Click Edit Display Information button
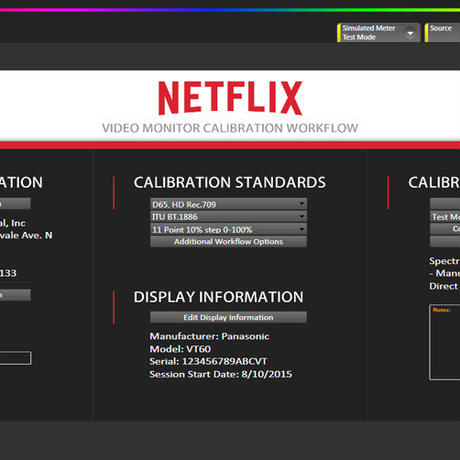 click(x=228, y=317)
